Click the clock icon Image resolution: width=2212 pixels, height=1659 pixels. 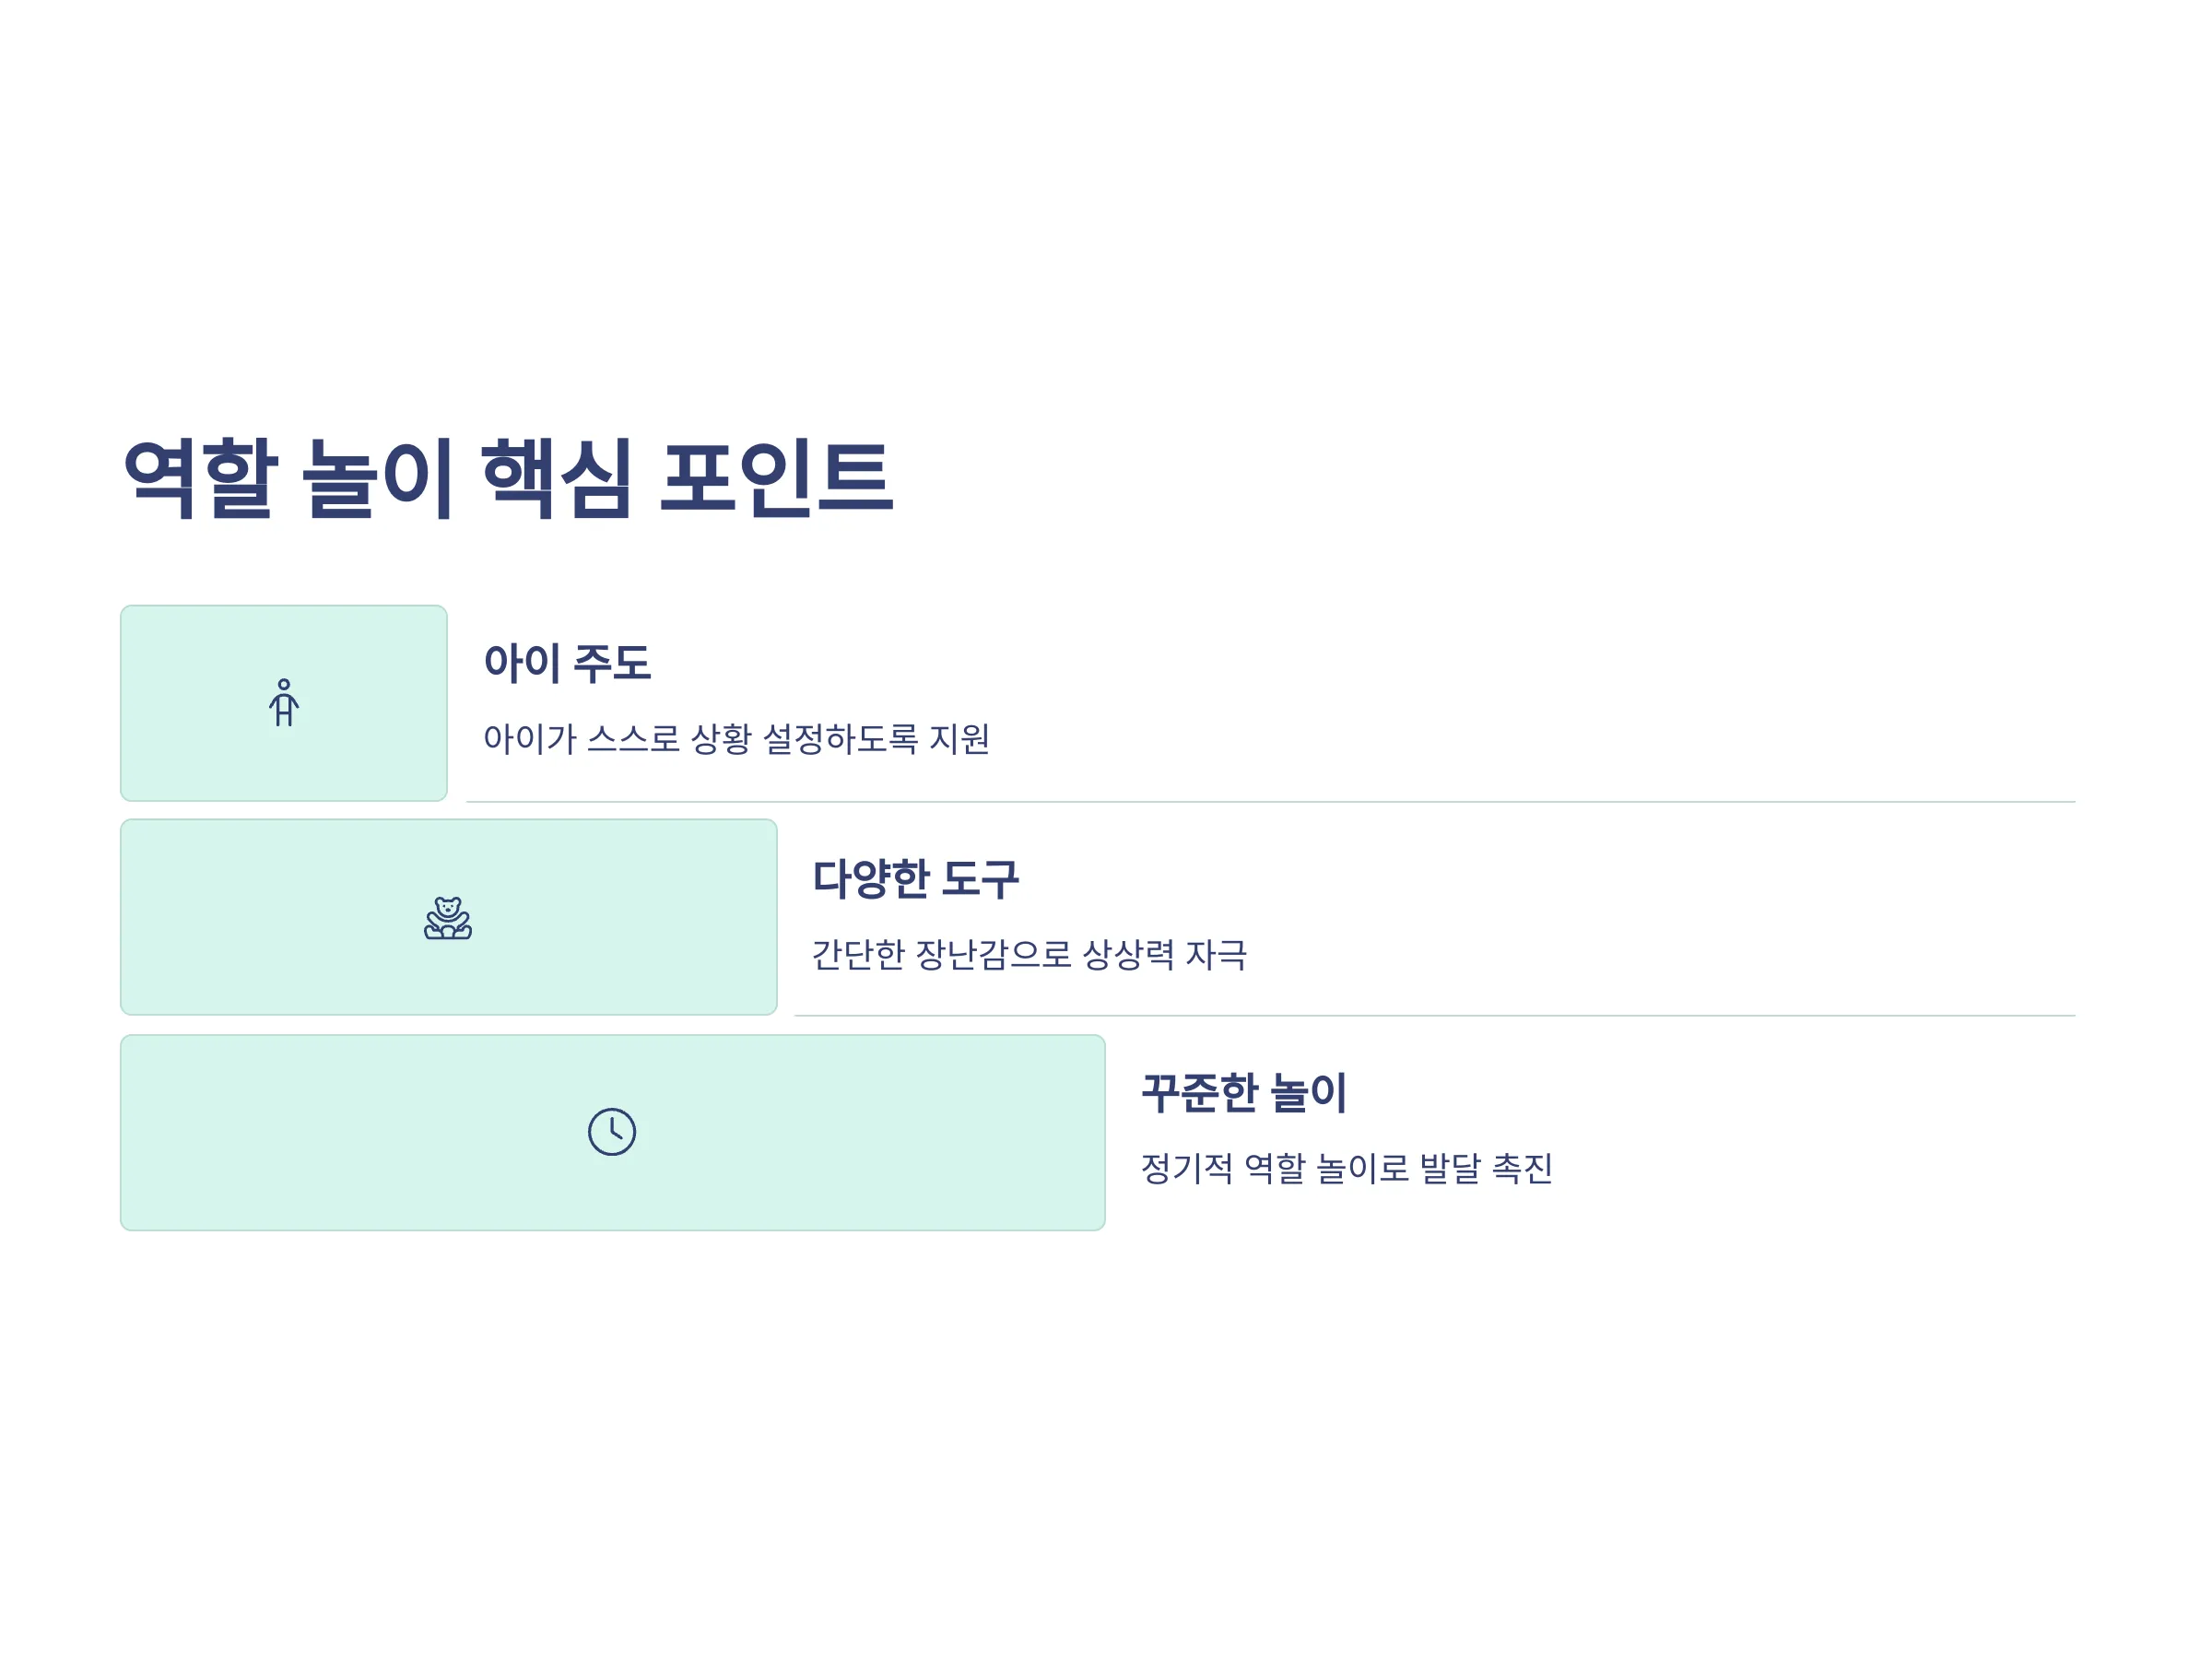[x=612, y=1131]
